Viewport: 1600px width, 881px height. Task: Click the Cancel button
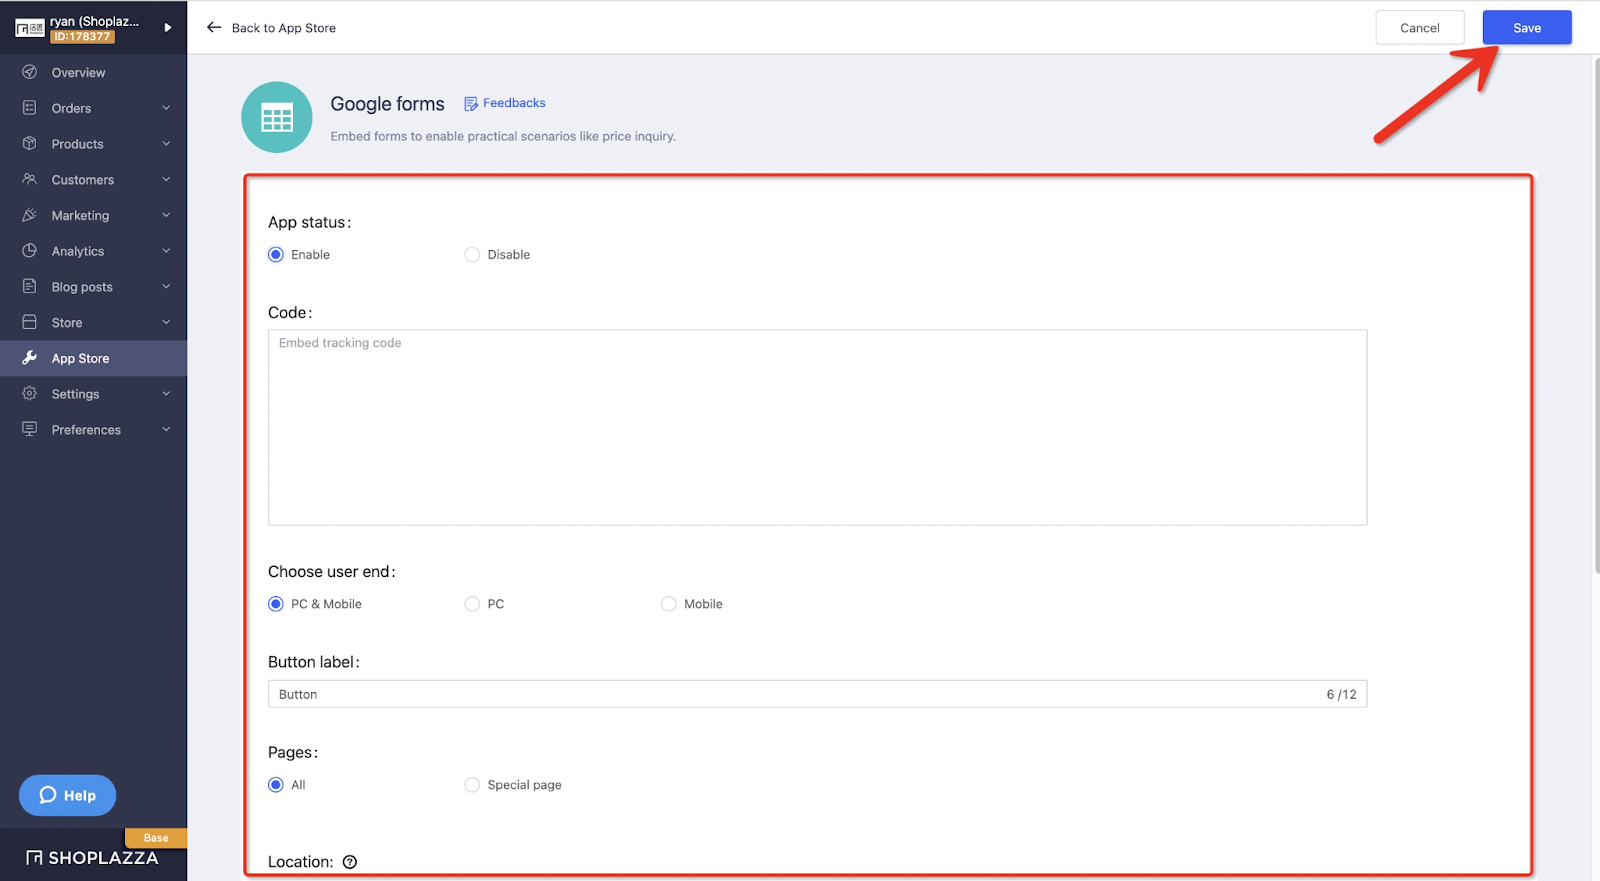[x=1420, y=28]
